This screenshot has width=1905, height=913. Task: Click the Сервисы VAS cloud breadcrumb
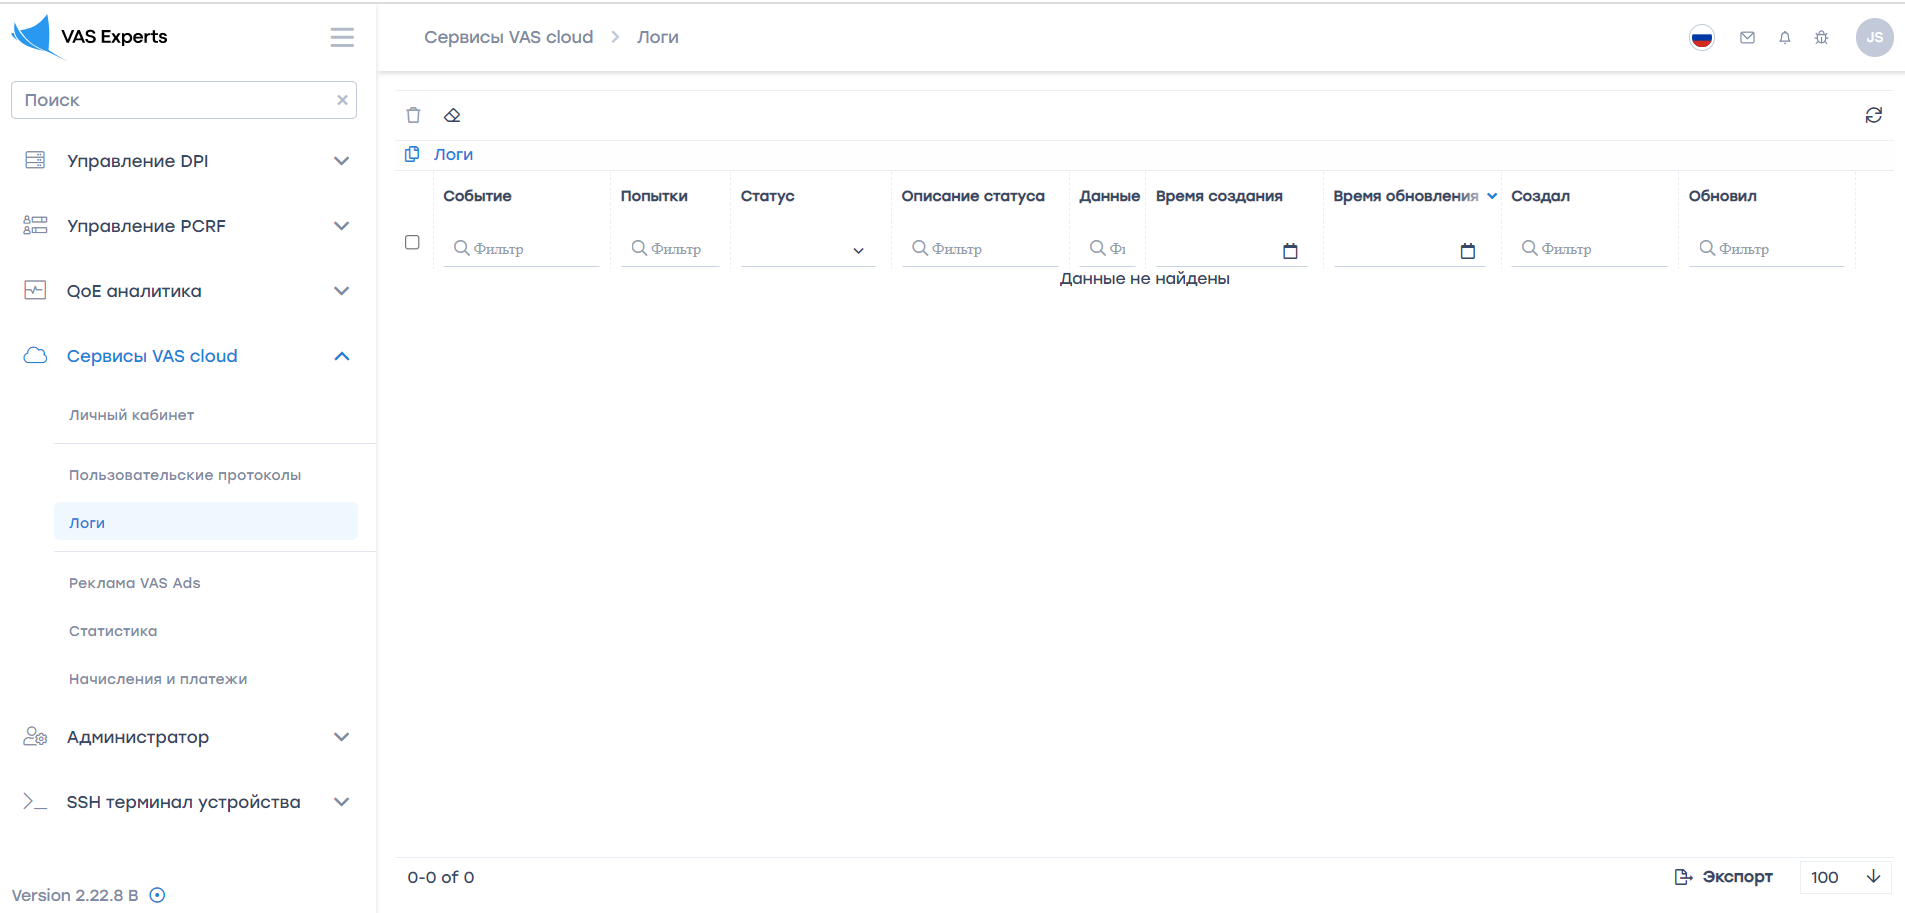[x=508, y=37]
